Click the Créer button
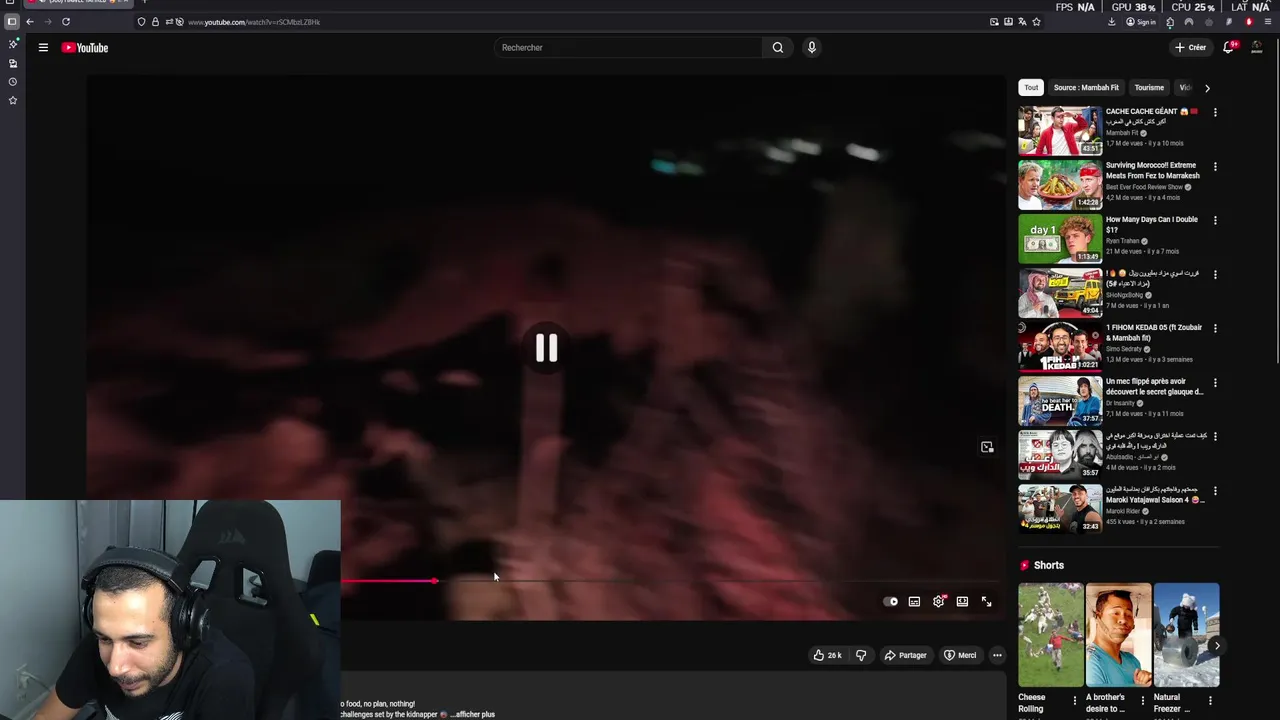Screen dimensions: 1280x720 click(1191, 47)
